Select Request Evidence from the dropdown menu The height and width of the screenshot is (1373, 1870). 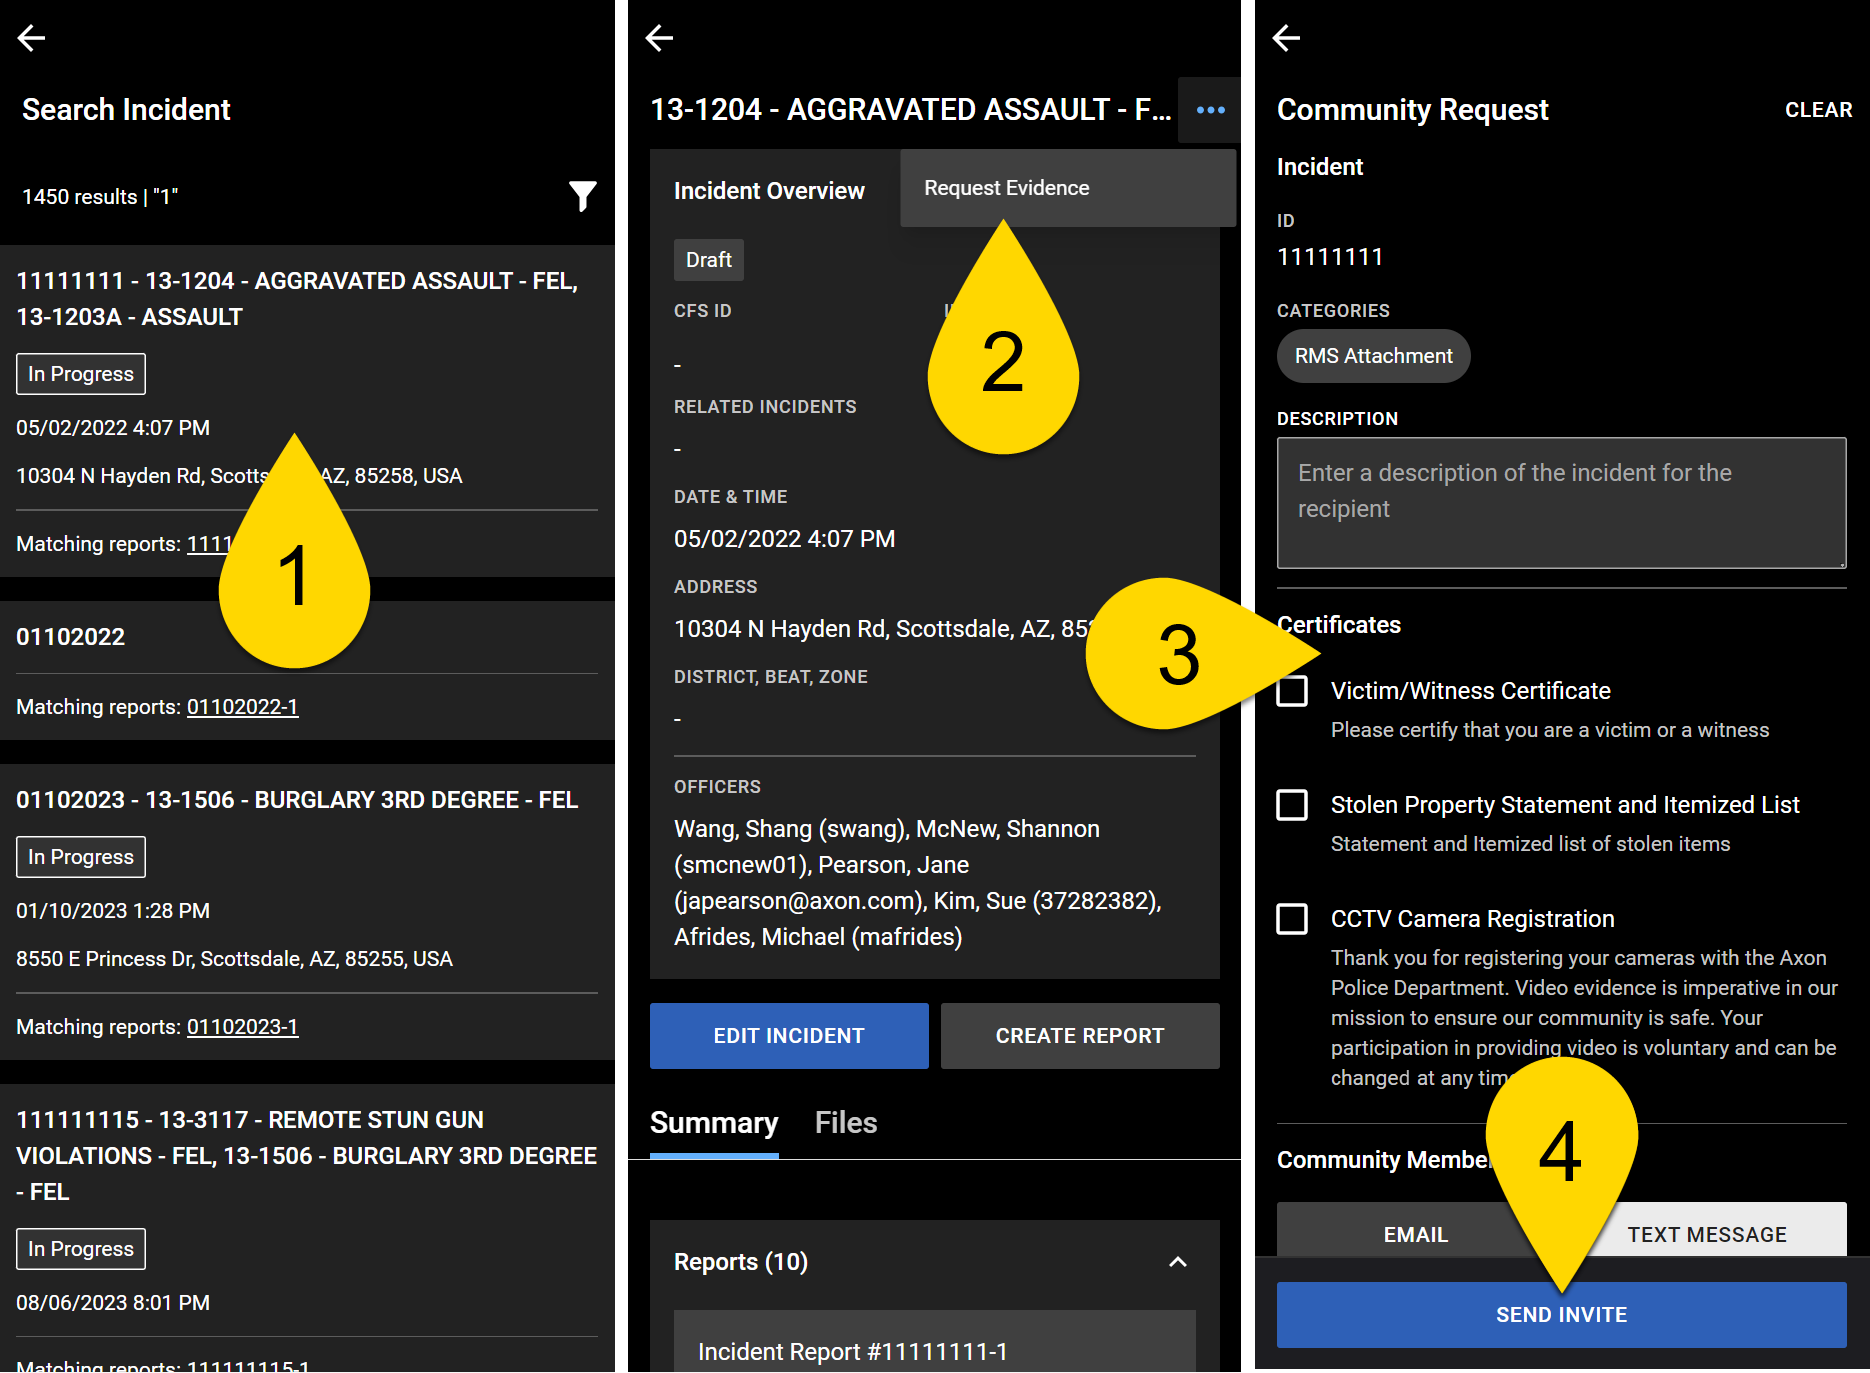coord(1006,188)
